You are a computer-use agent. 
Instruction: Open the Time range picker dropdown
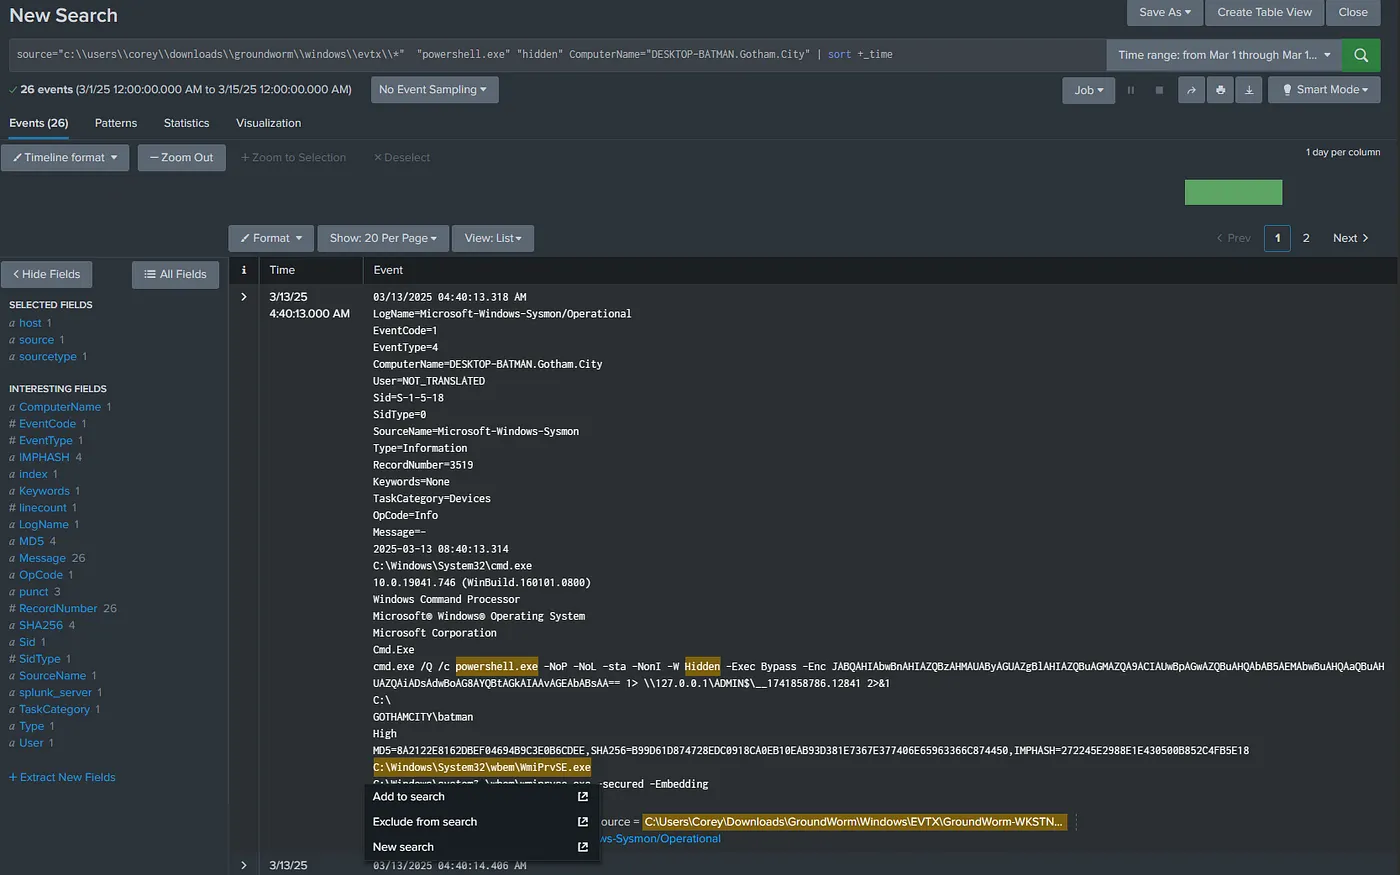[x=1224, y=55]
